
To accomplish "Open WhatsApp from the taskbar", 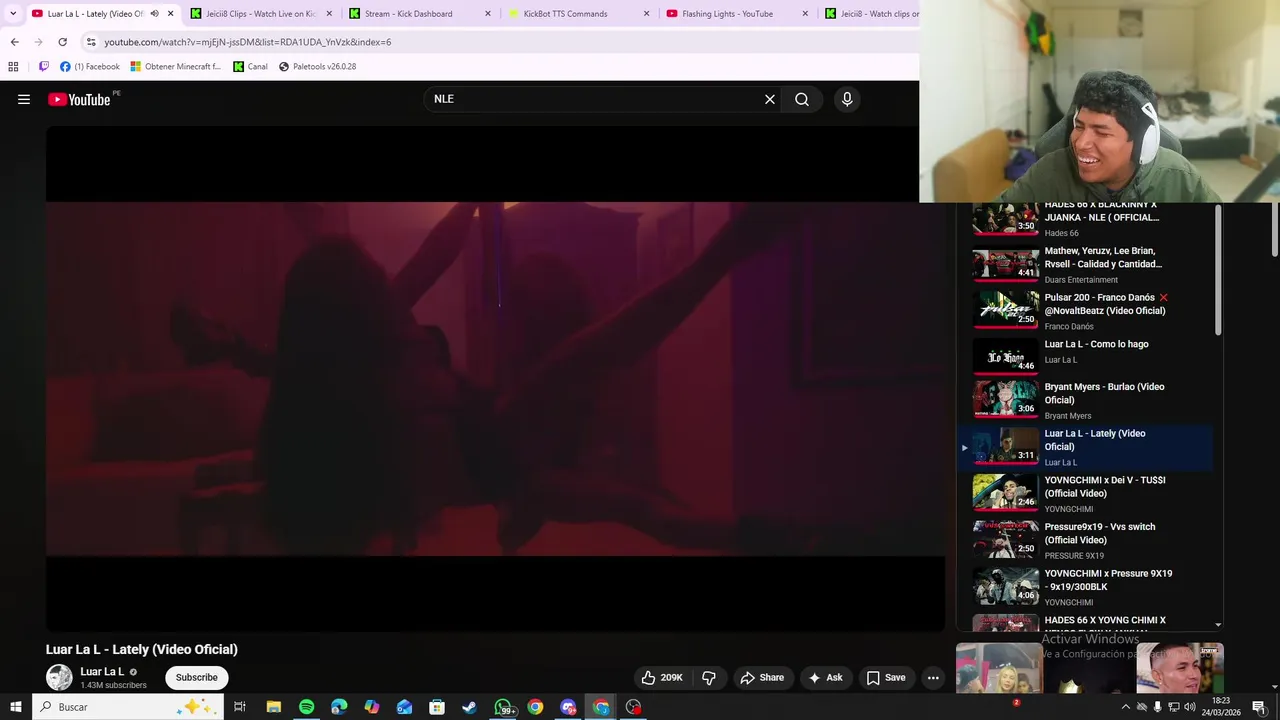I will click(x=503, y=707).
